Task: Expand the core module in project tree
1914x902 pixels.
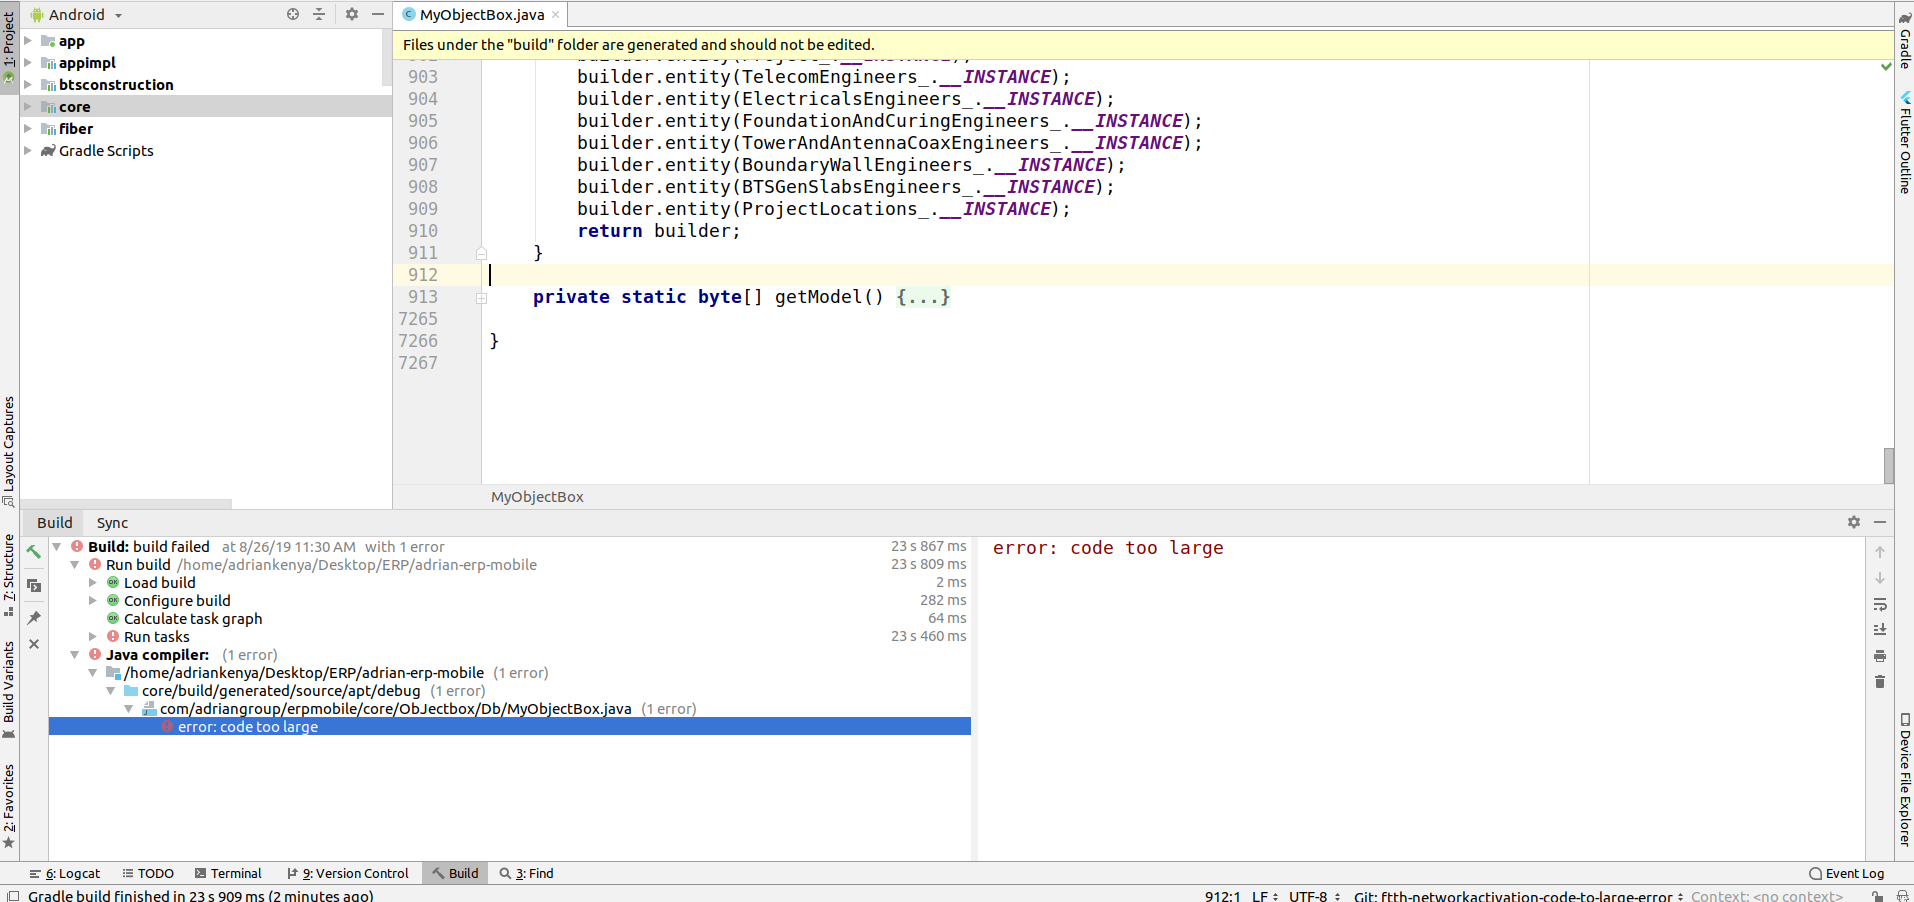Action: 28,107
